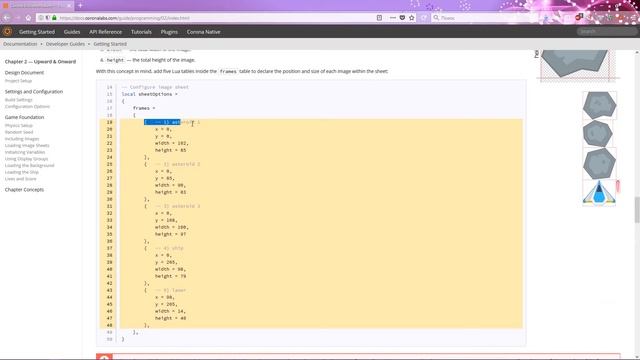This screenshot has height=360, width=640.
Task: Open Loading the Background sidebar link
Action: (29, 166)
